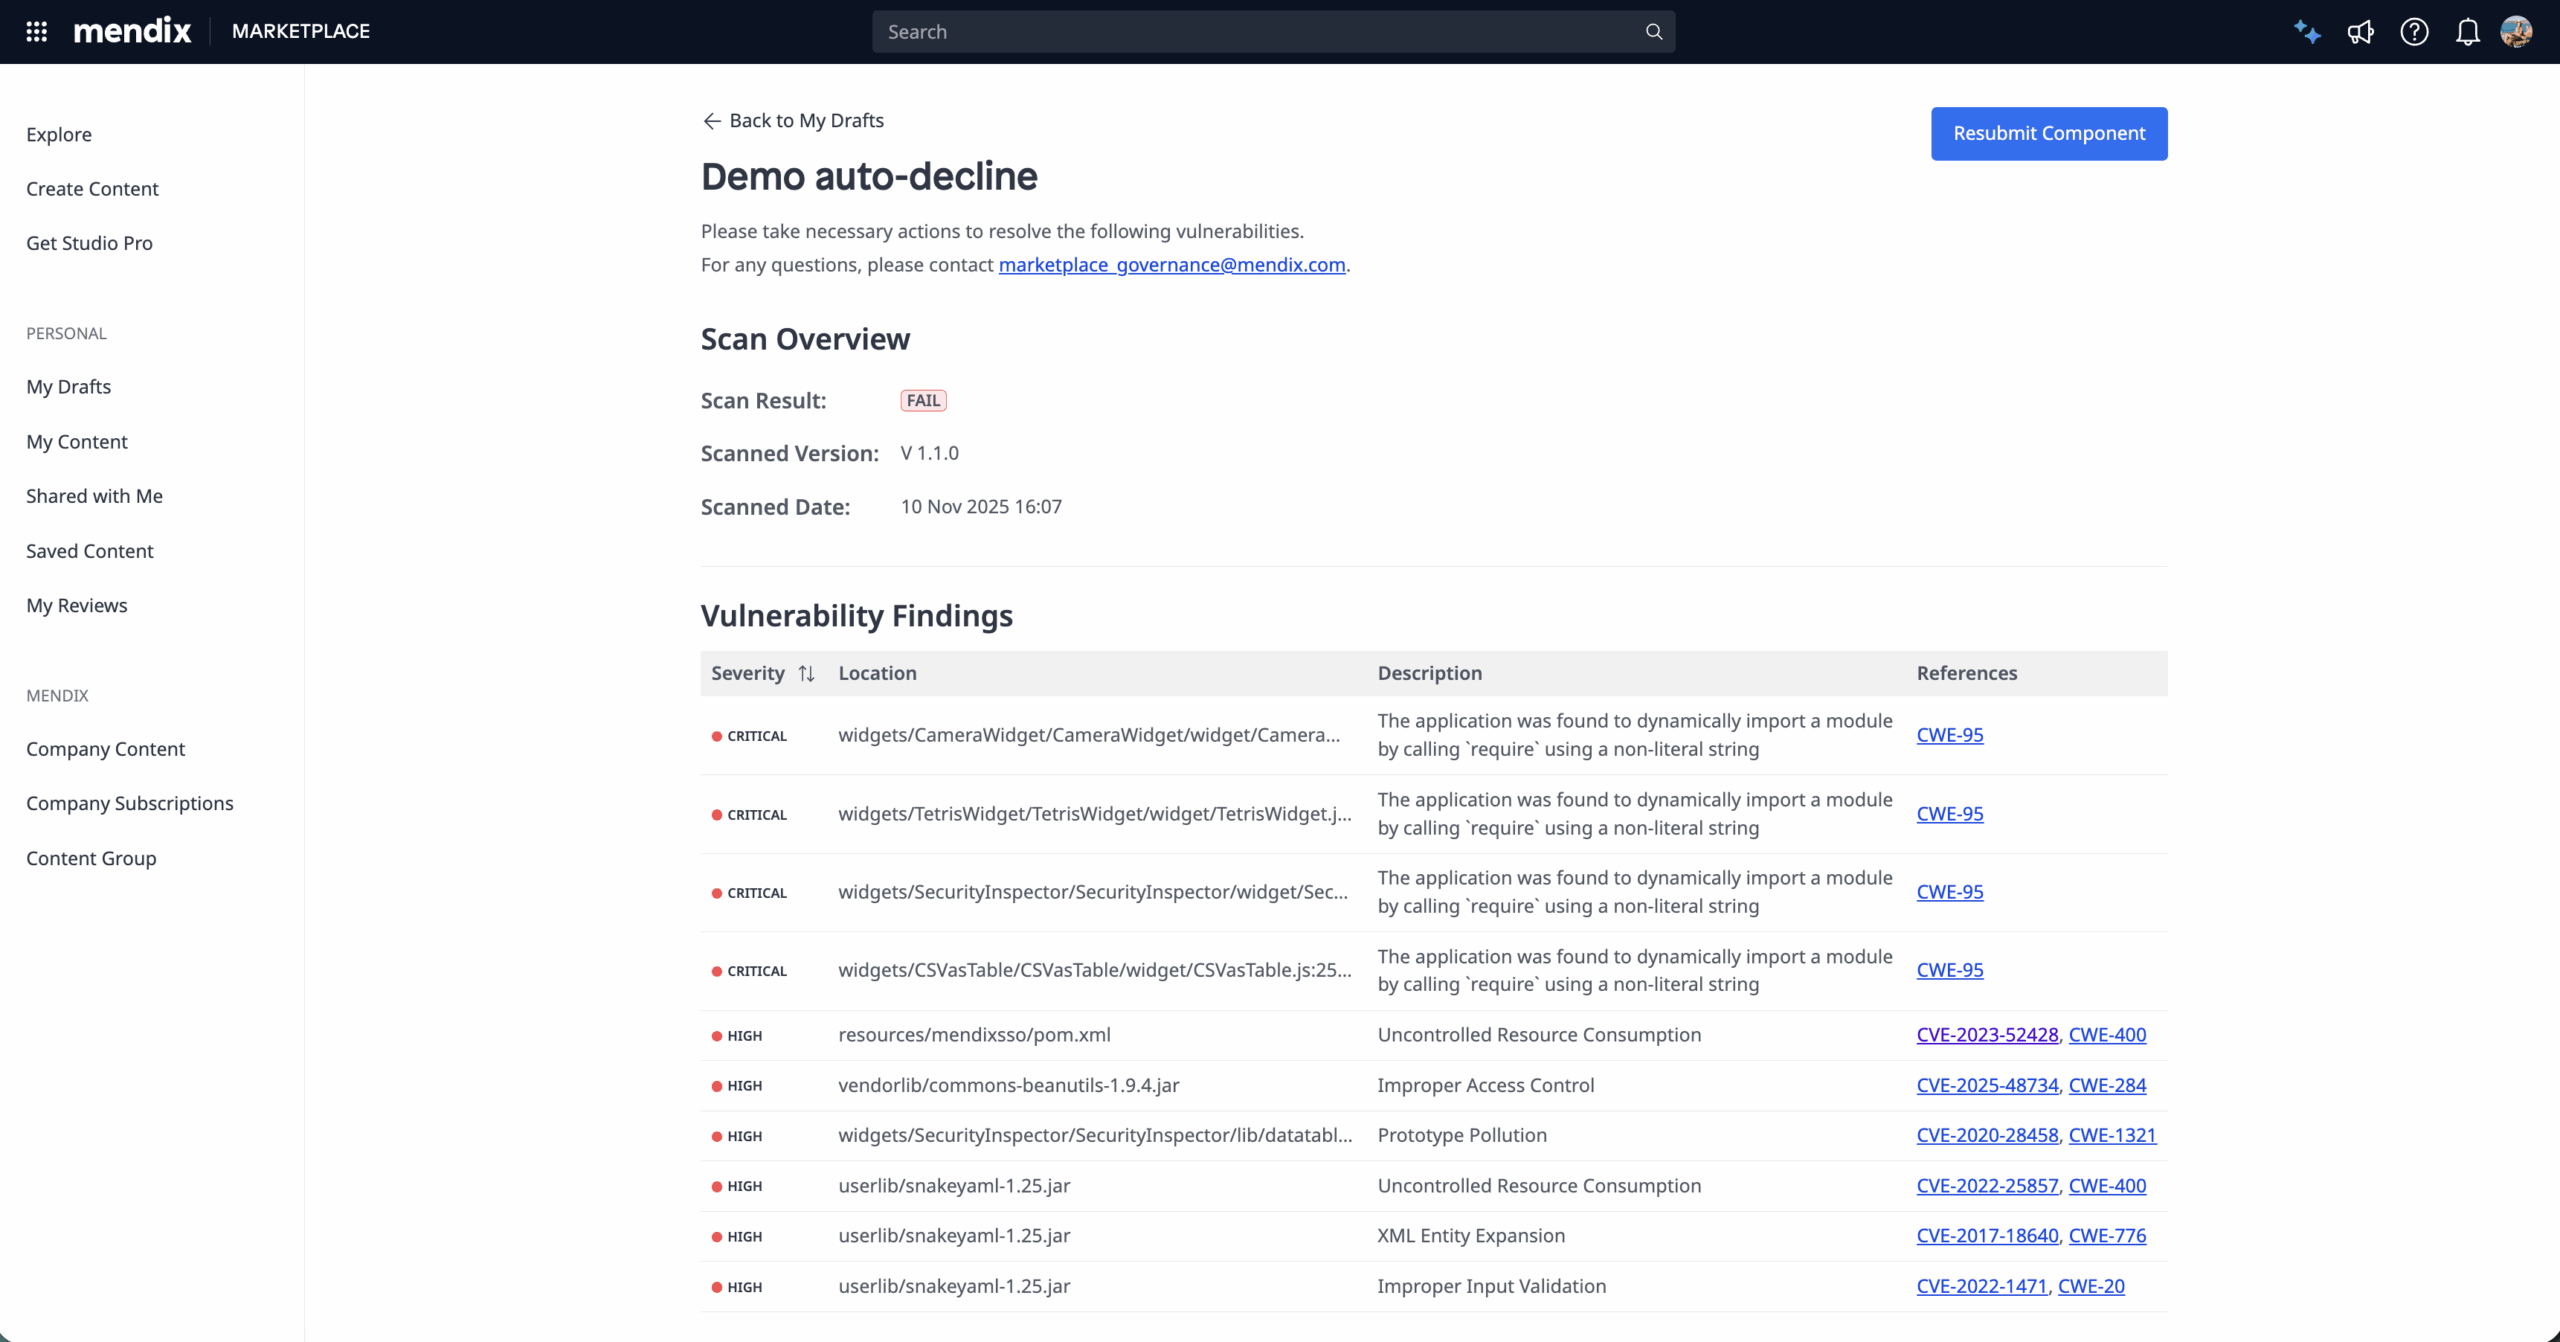Click the search magnifier icon
This screenshot has height=1342, width=2560.
[x=1652, y=31]
